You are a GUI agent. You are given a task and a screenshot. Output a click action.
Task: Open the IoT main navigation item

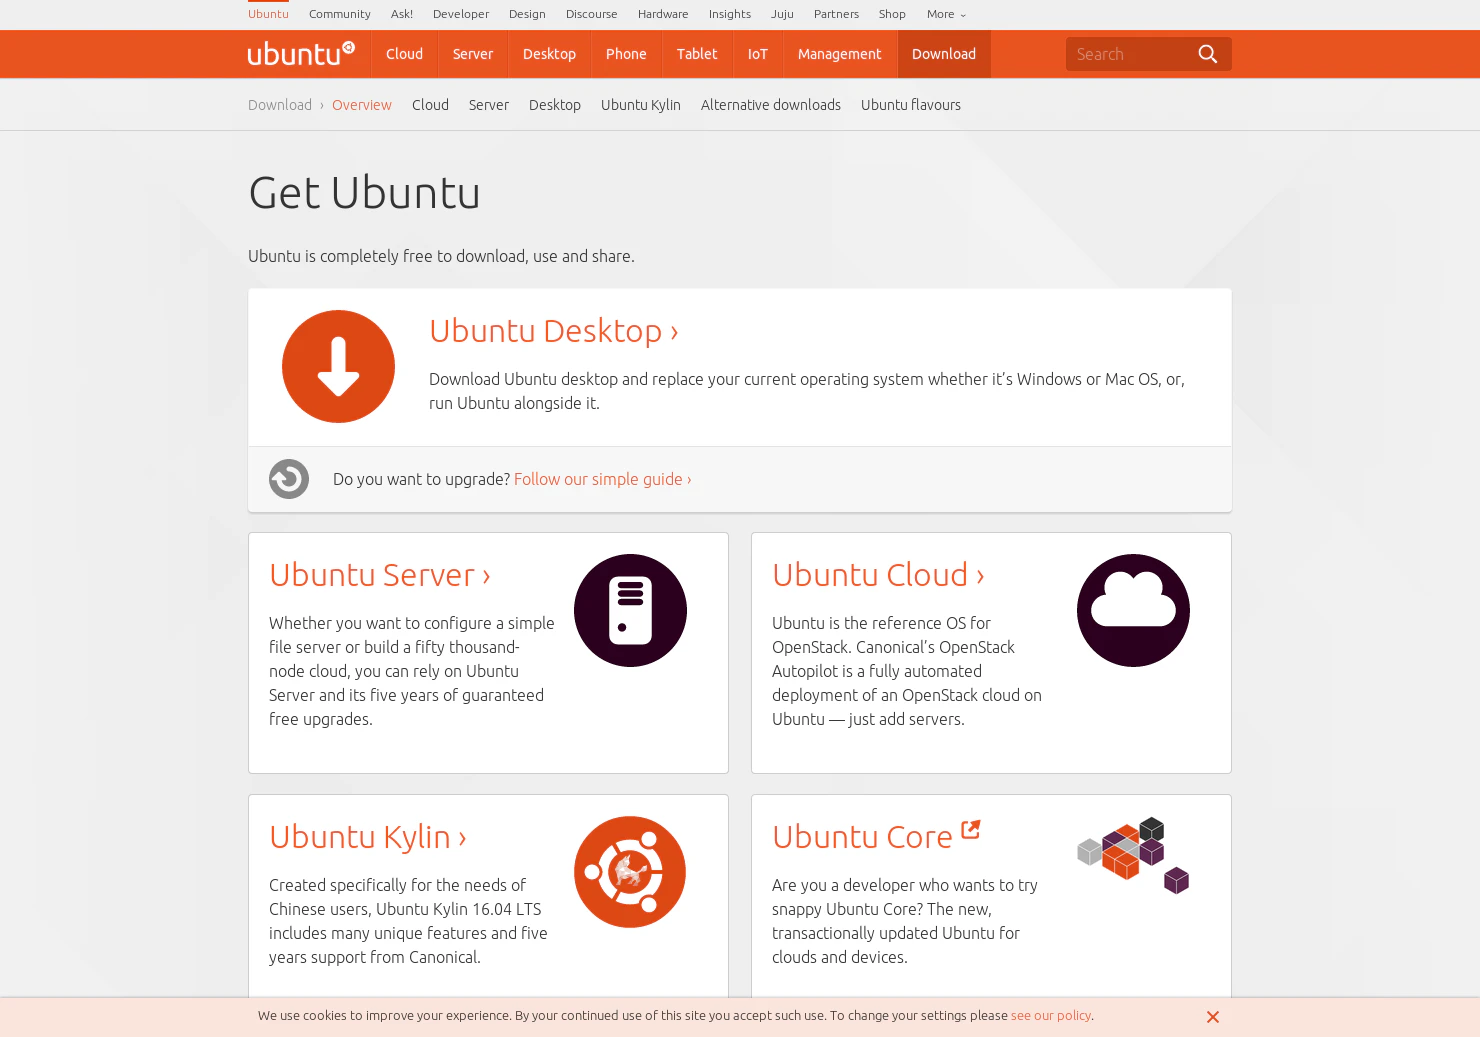point(758,54)
